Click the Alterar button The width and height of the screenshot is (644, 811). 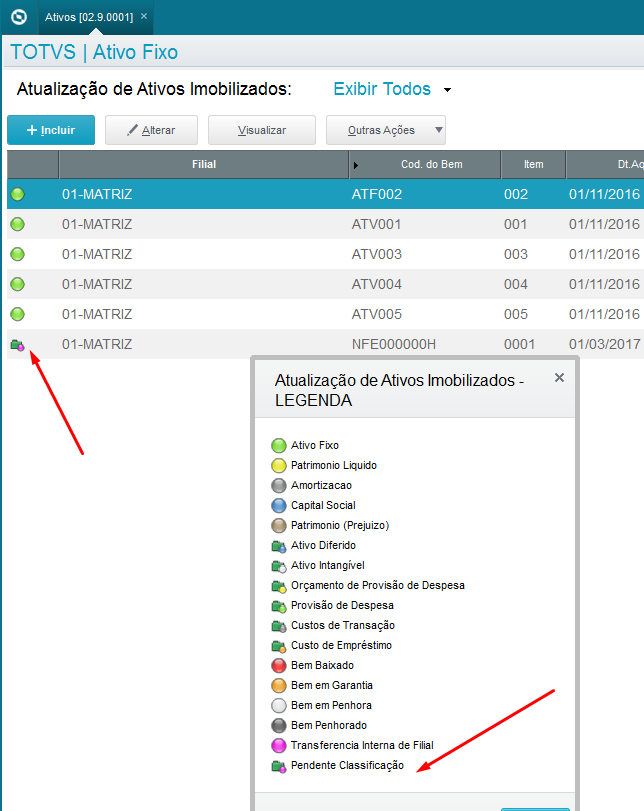coord(151,130)
